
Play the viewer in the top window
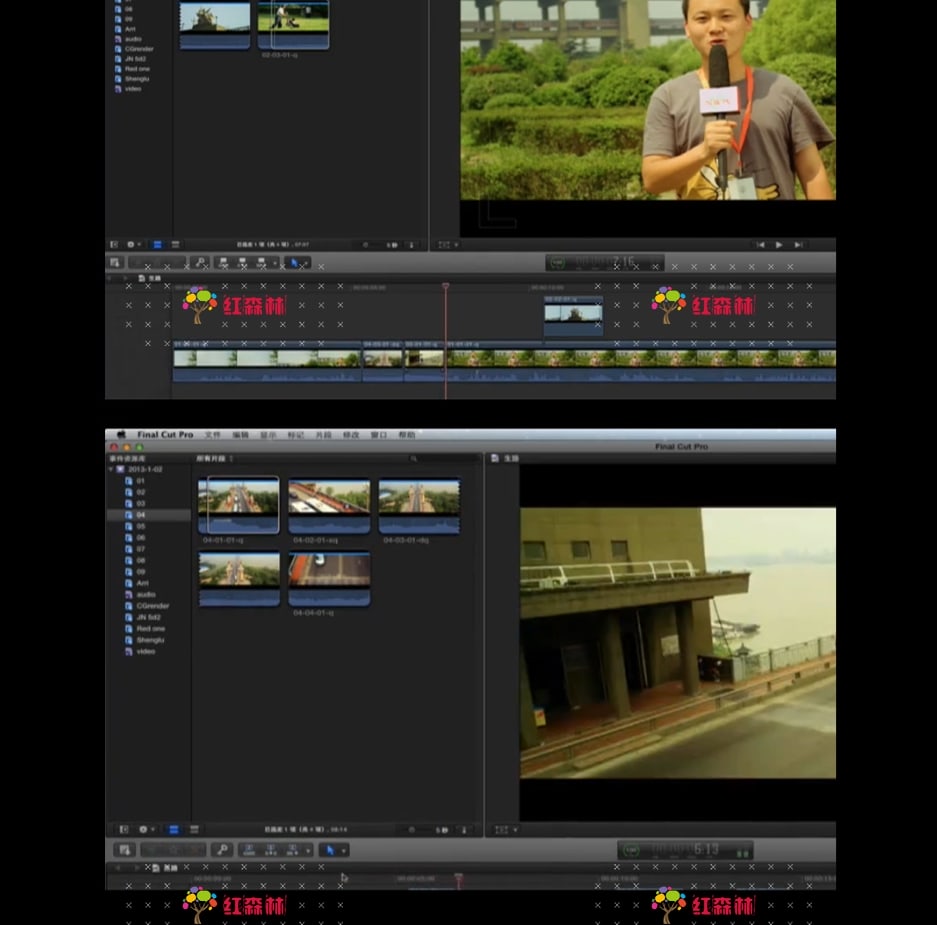click(x=779, y=244)
